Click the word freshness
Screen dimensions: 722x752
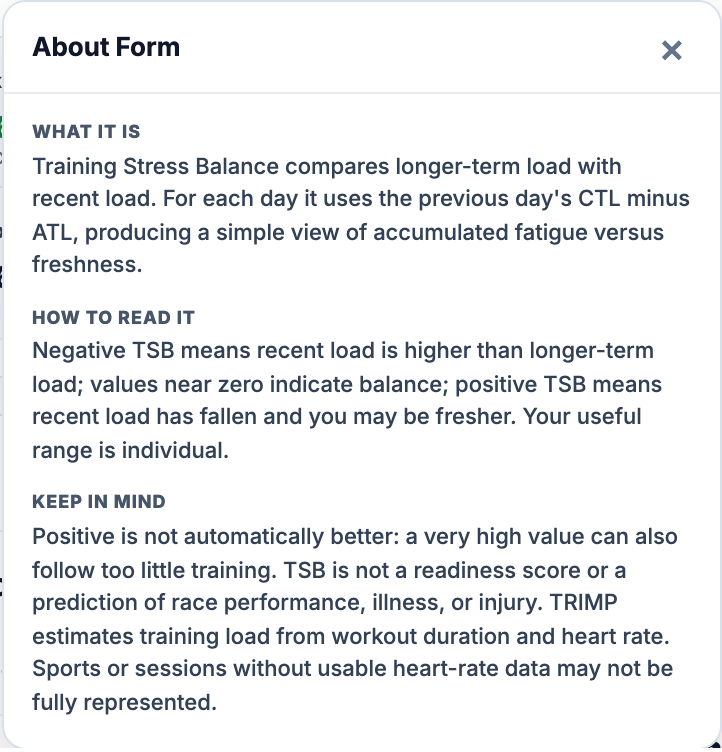click(x=87, y=265)
